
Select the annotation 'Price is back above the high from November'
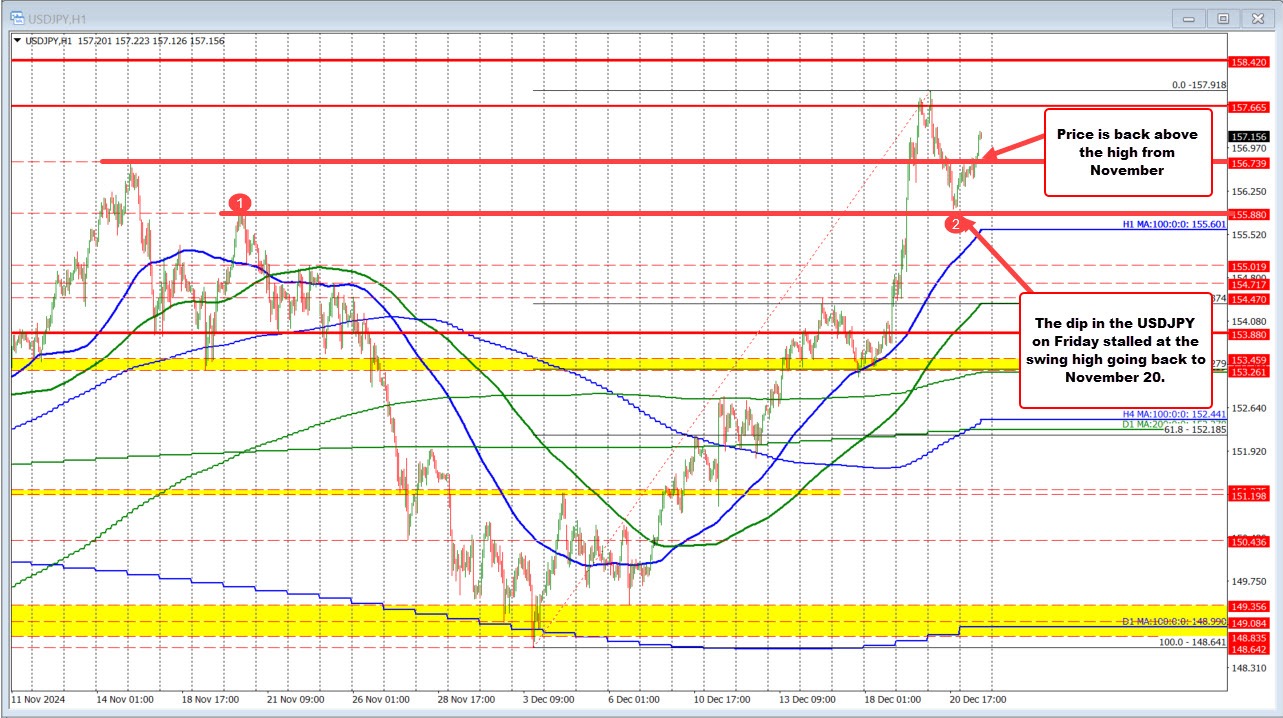[1128, 152]
